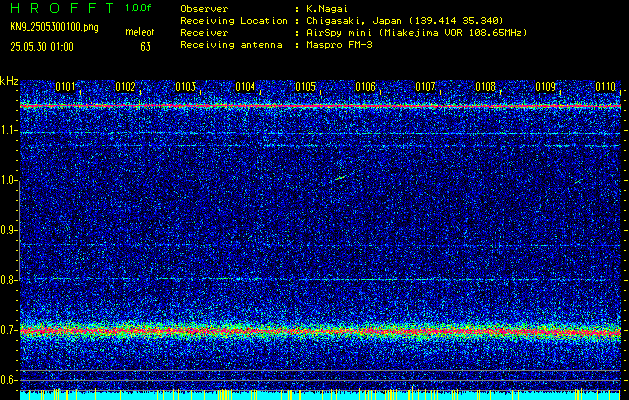629x400 pixels.
Task: Click the 0105 time marker
Action: 305,87
